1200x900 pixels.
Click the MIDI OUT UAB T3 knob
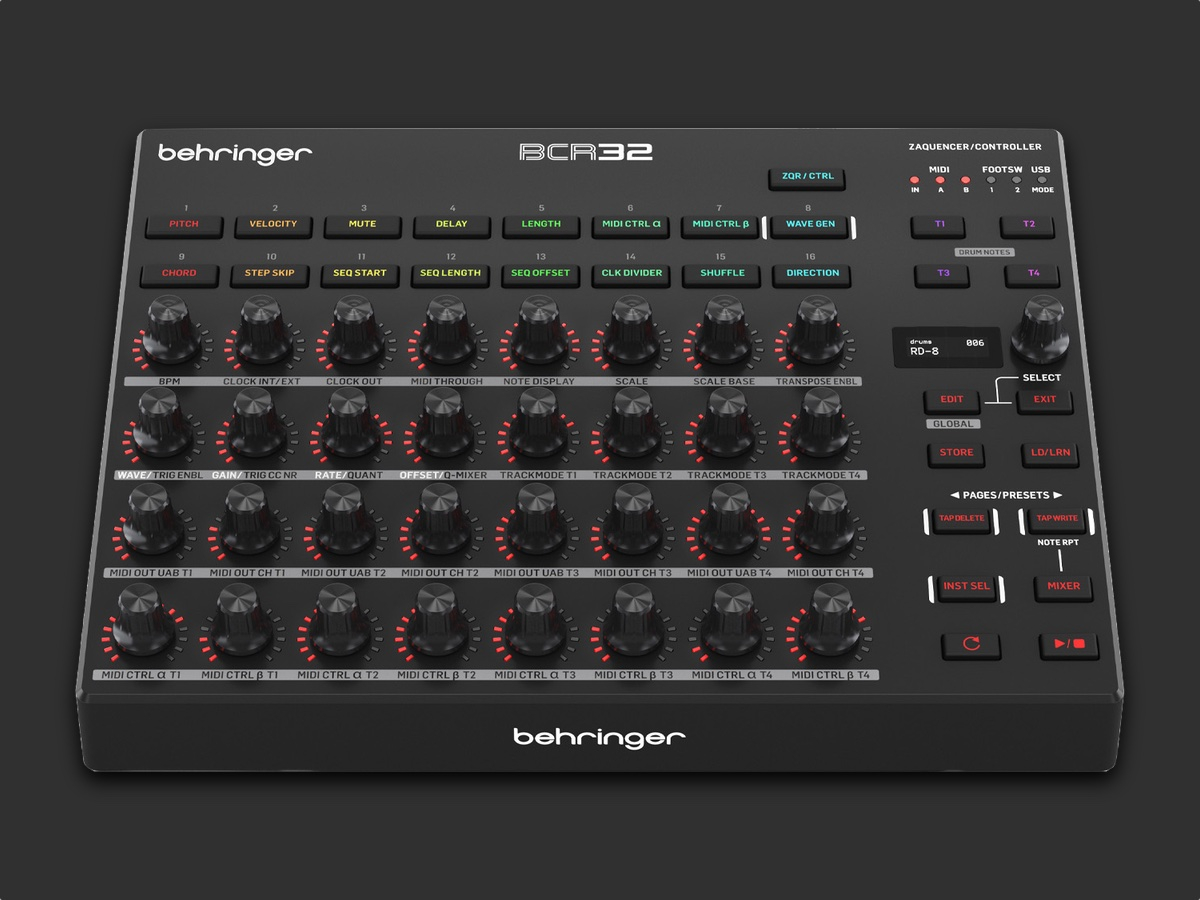point(536,520)
